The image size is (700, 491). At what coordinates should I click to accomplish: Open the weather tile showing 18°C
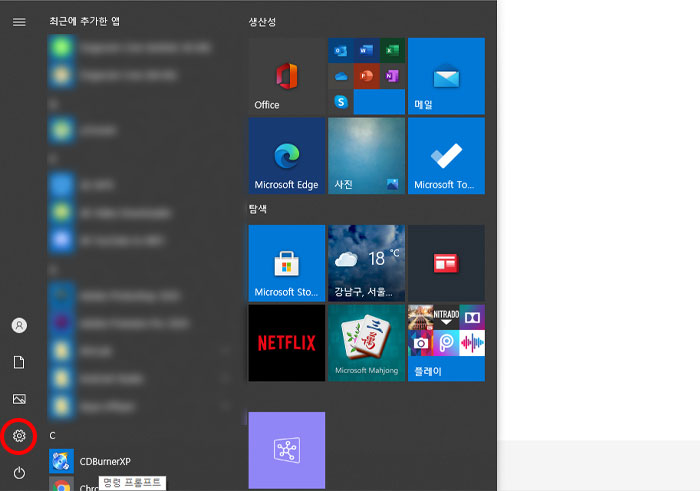[366, 263]
